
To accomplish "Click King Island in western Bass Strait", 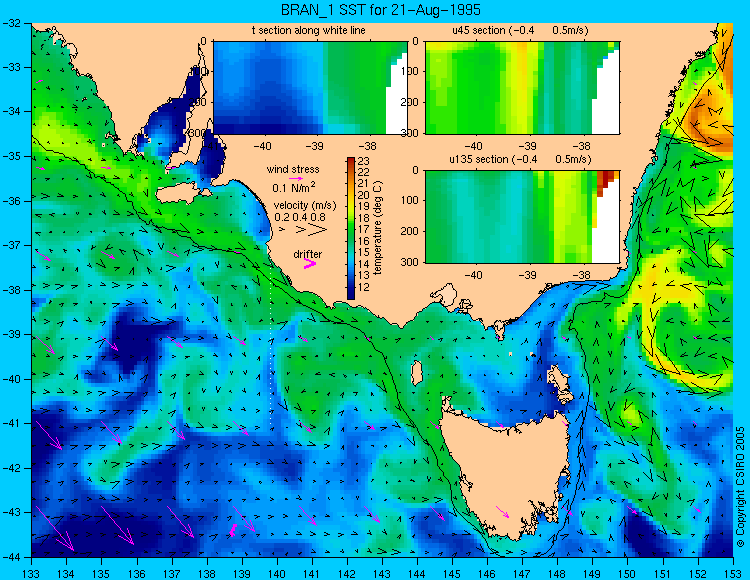I will [417, 372].
